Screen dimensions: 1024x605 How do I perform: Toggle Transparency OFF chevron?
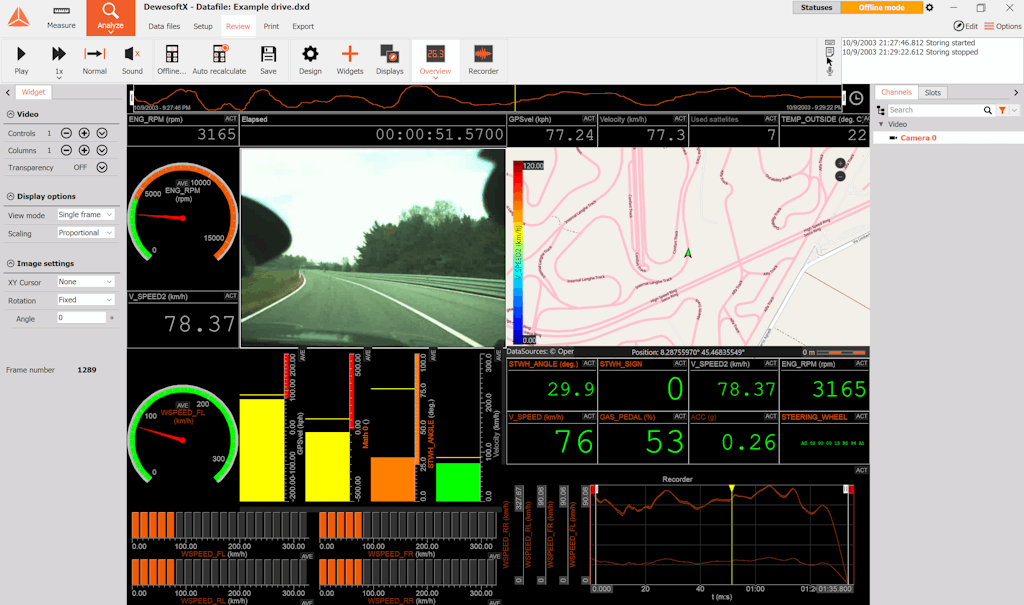coord(102,167)
